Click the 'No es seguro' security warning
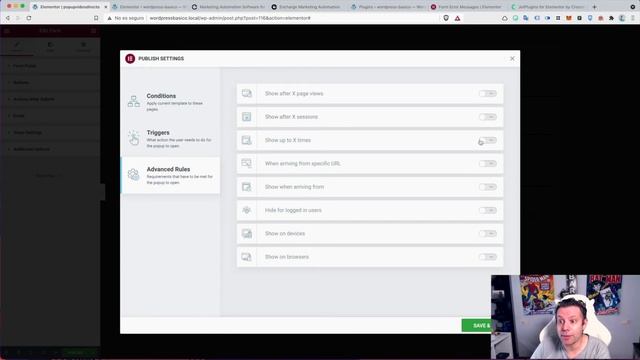Viewport: 640px width, 360px height. pos(125,18)
